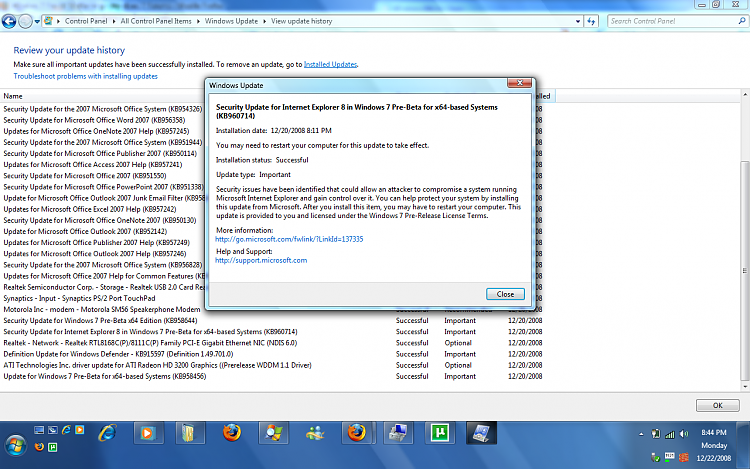Viewport: 750px width, 469px height.
Task: Click small Media Player quick launch icon
Action: point(79,430)
